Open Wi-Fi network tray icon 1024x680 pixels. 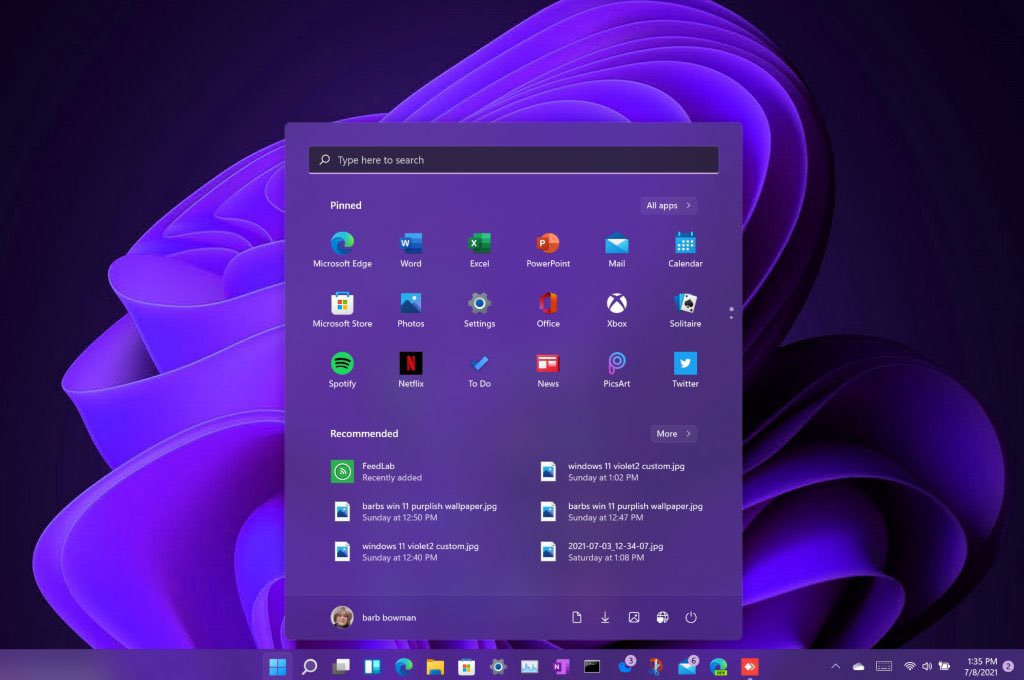910,666
